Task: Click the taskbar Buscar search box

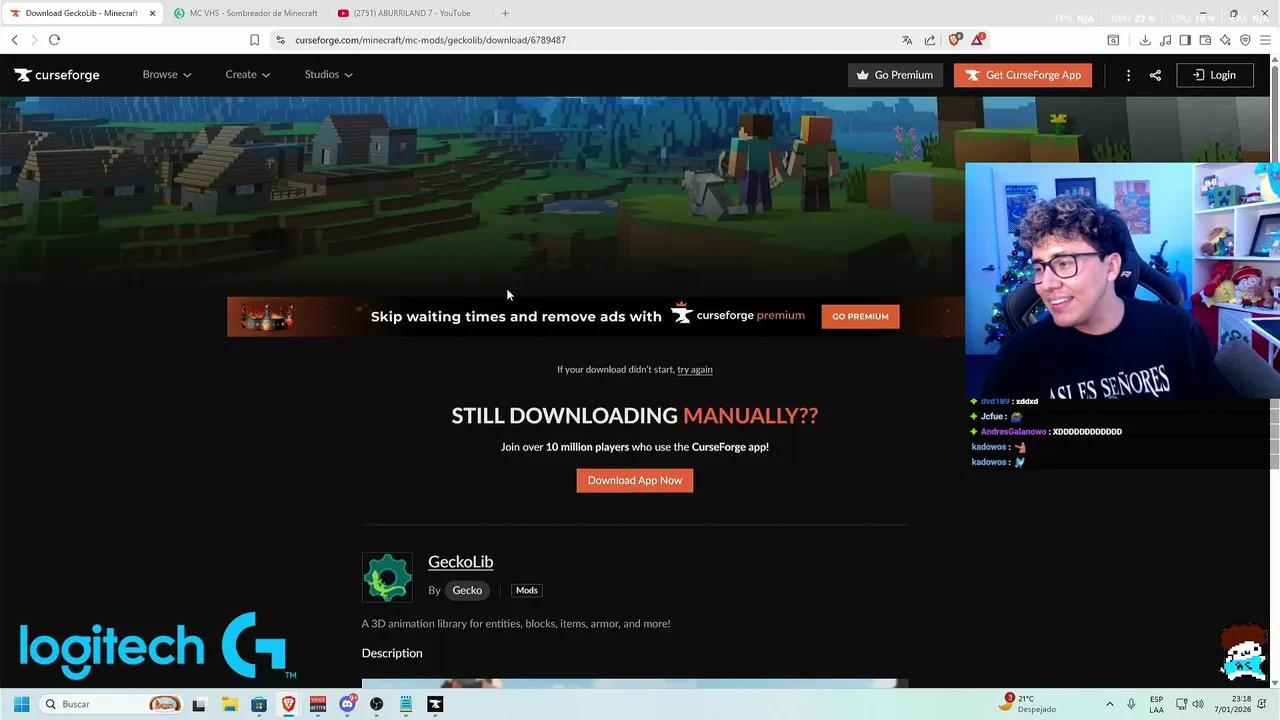Action: (x=112, y=704)
